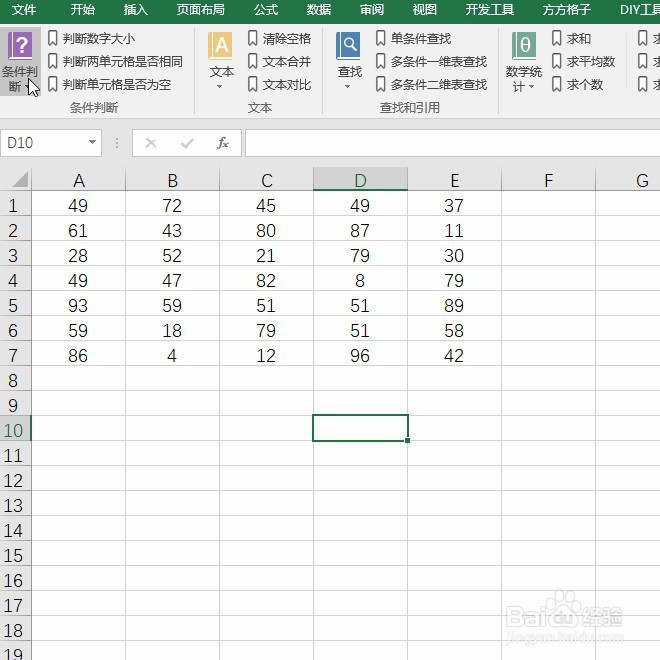Click bookmark icon beside 多条件一维表查找
The image size is (660, 660).
click(x=381, y=61)
